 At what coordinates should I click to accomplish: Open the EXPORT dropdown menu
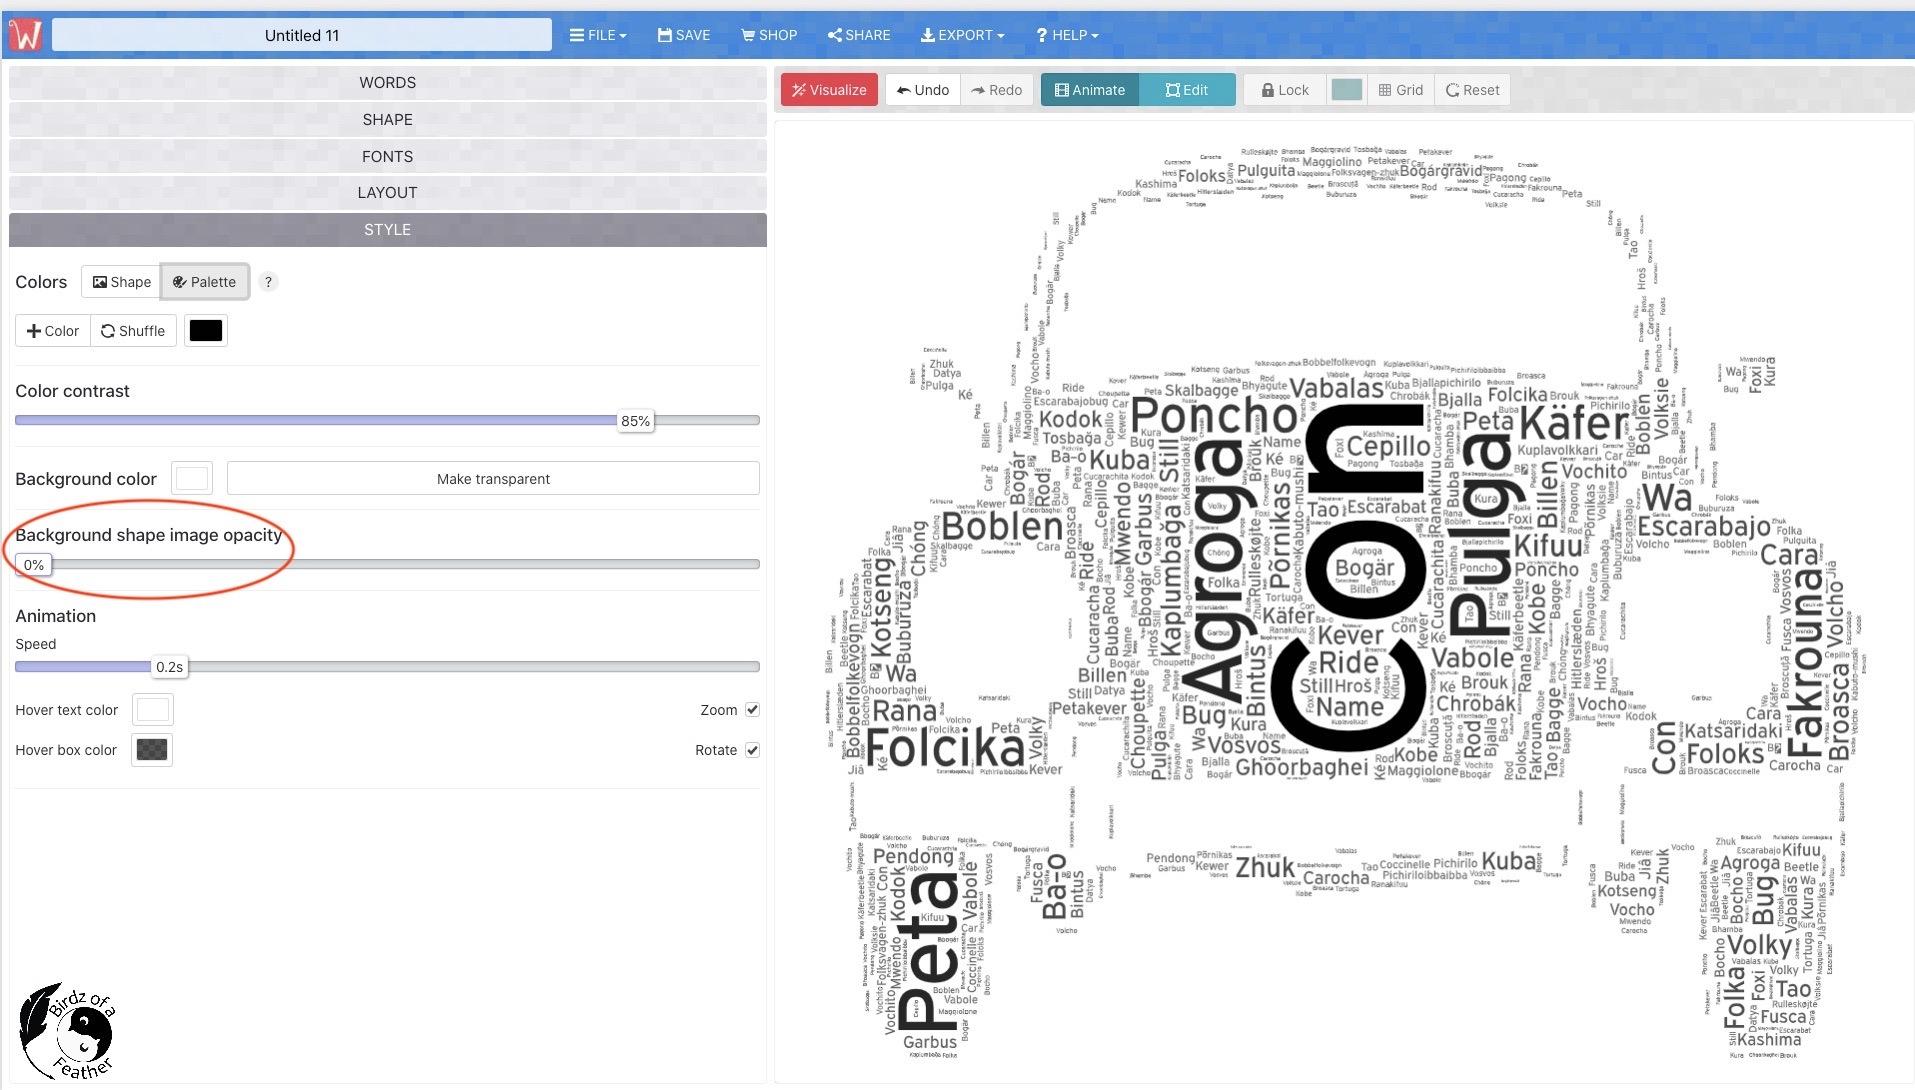tap(962, 35)
